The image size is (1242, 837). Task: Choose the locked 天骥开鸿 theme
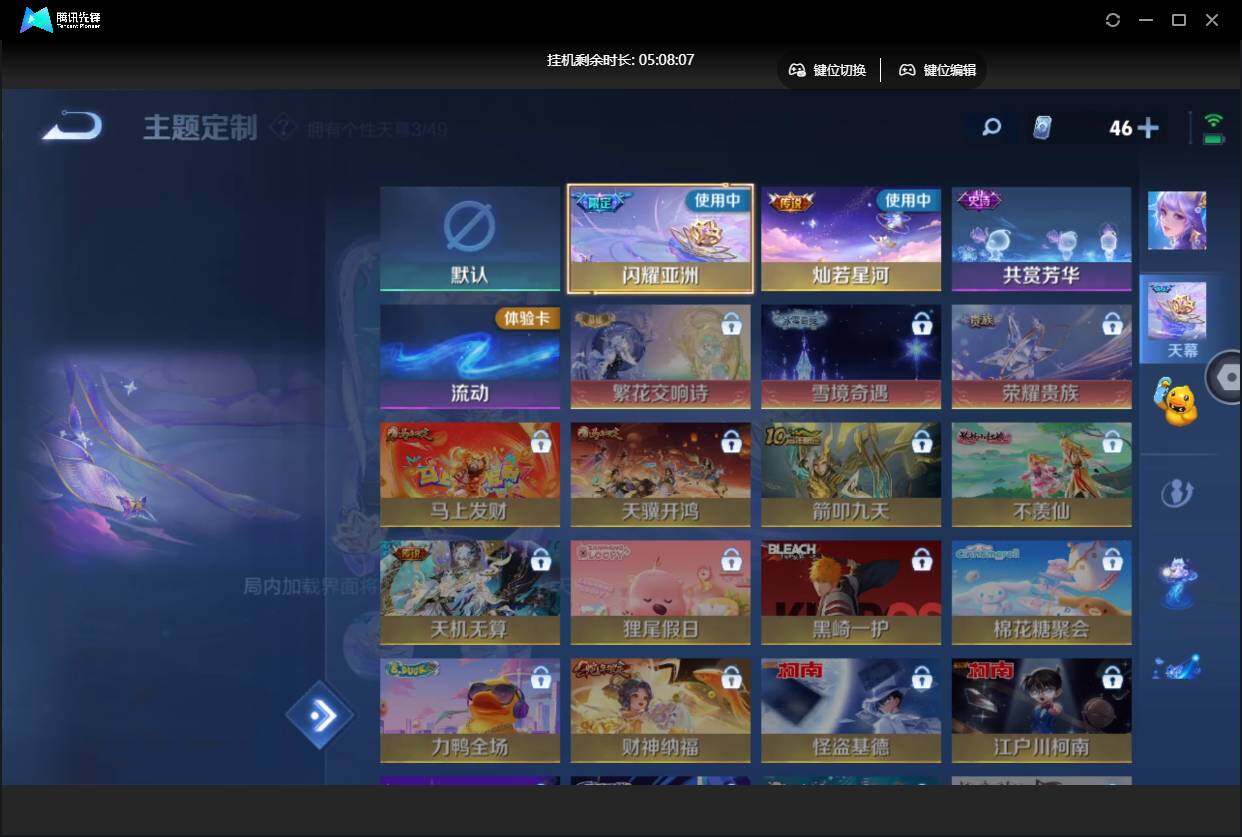(660, 475)
